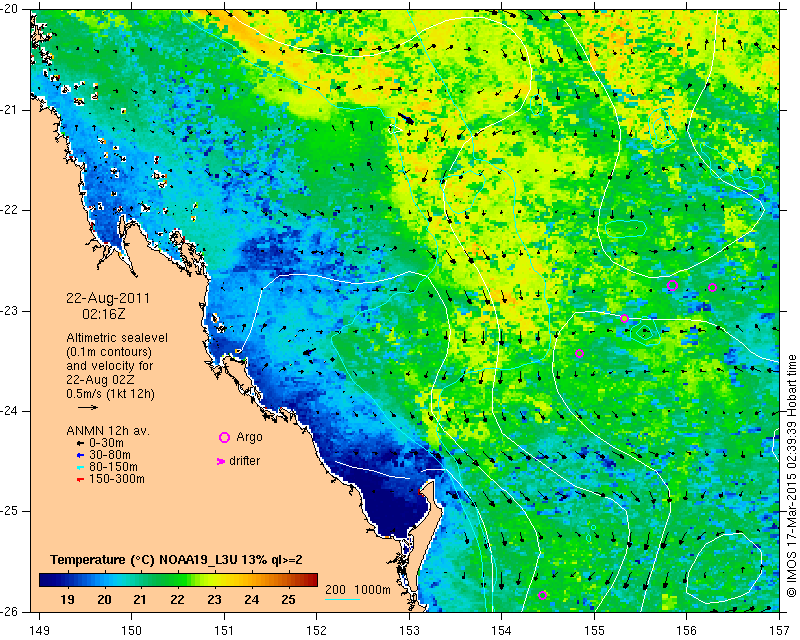The image size is (800, 640).
Task: Click longitude axis label '157'
Action: (780, 631)
